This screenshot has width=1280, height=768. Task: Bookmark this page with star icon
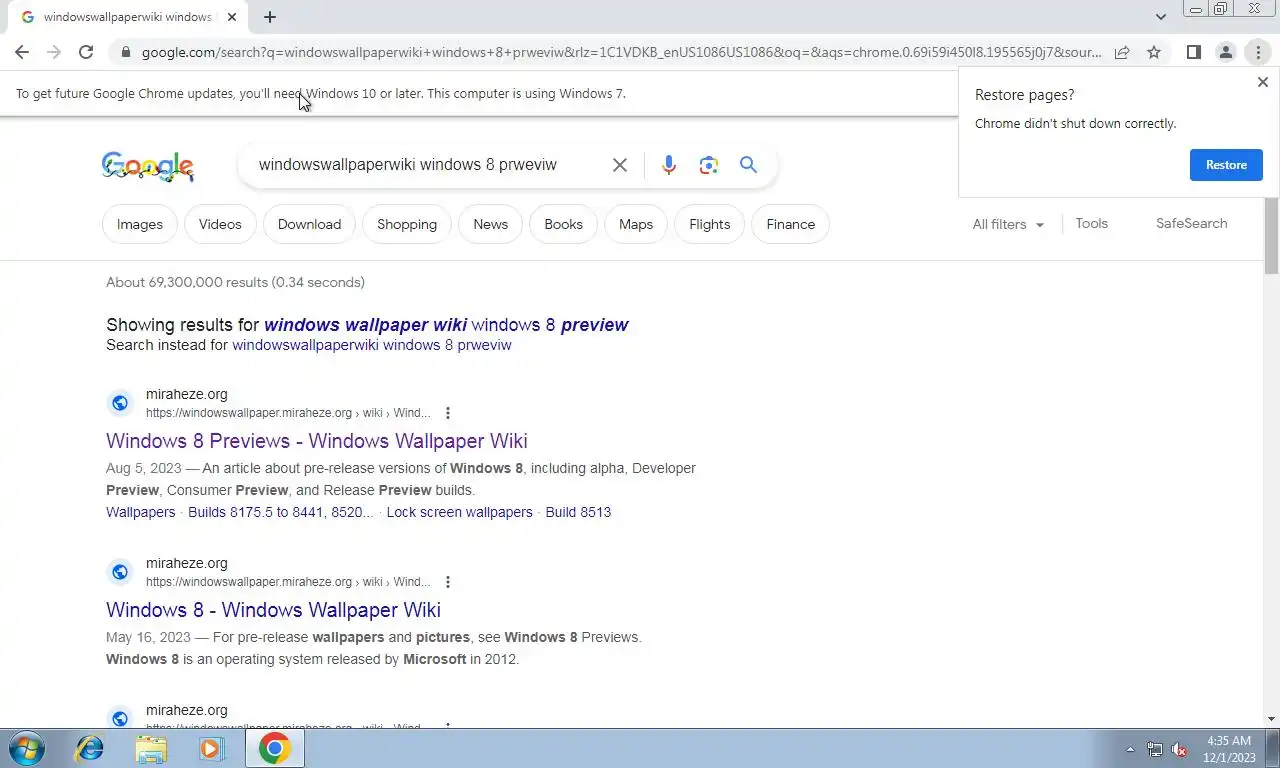pos(1154,52)
